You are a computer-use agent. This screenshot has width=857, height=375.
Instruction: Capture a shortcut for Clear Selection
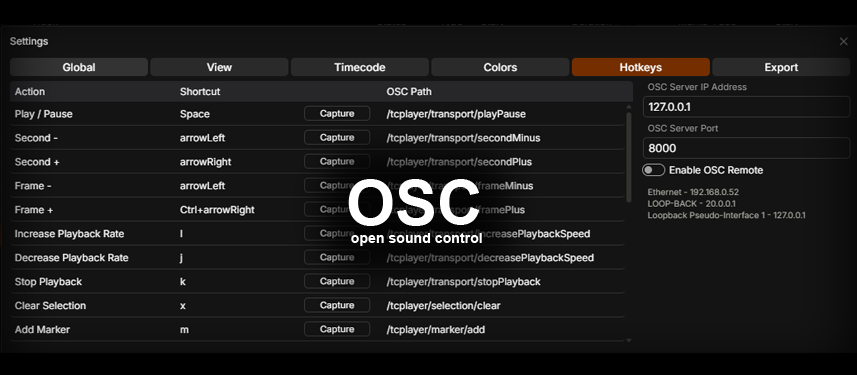337,306
